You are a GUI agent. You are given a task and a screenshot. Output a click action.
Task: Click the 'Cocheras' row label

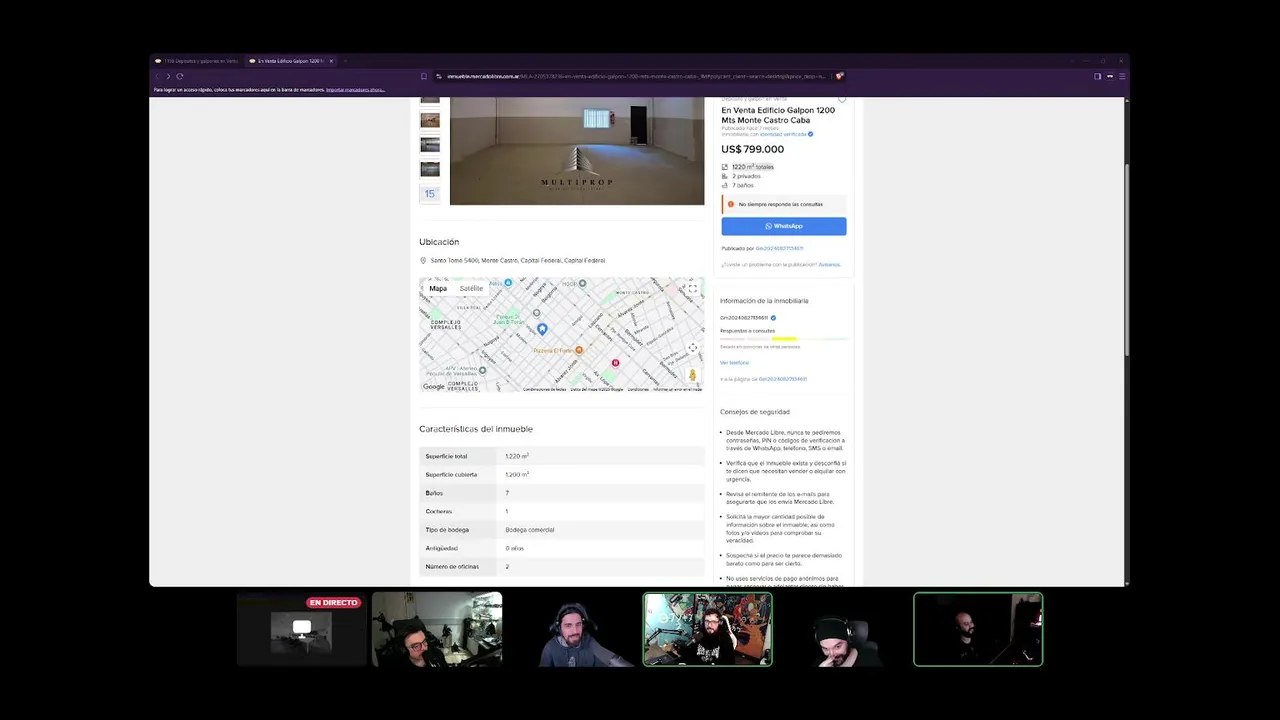[439, 512]
